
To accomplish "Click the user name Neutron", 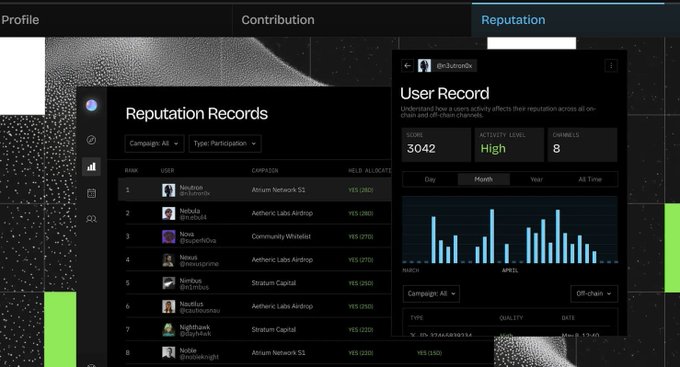I will click(191, 187).
